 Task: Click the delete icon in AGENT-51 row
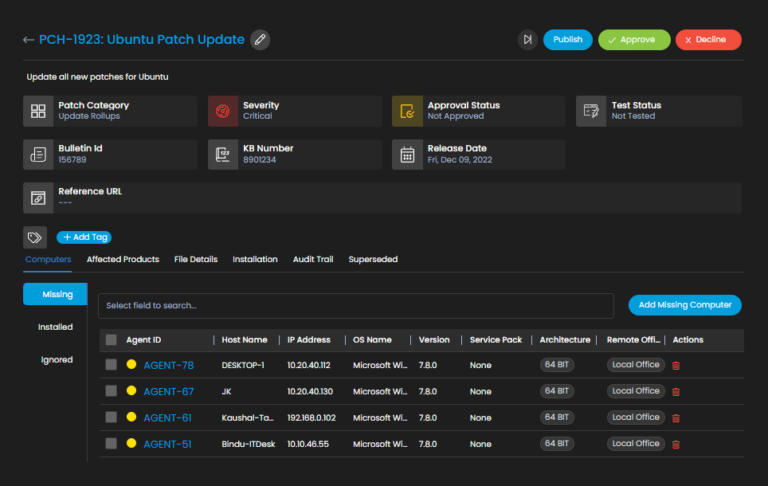(676, 444)
